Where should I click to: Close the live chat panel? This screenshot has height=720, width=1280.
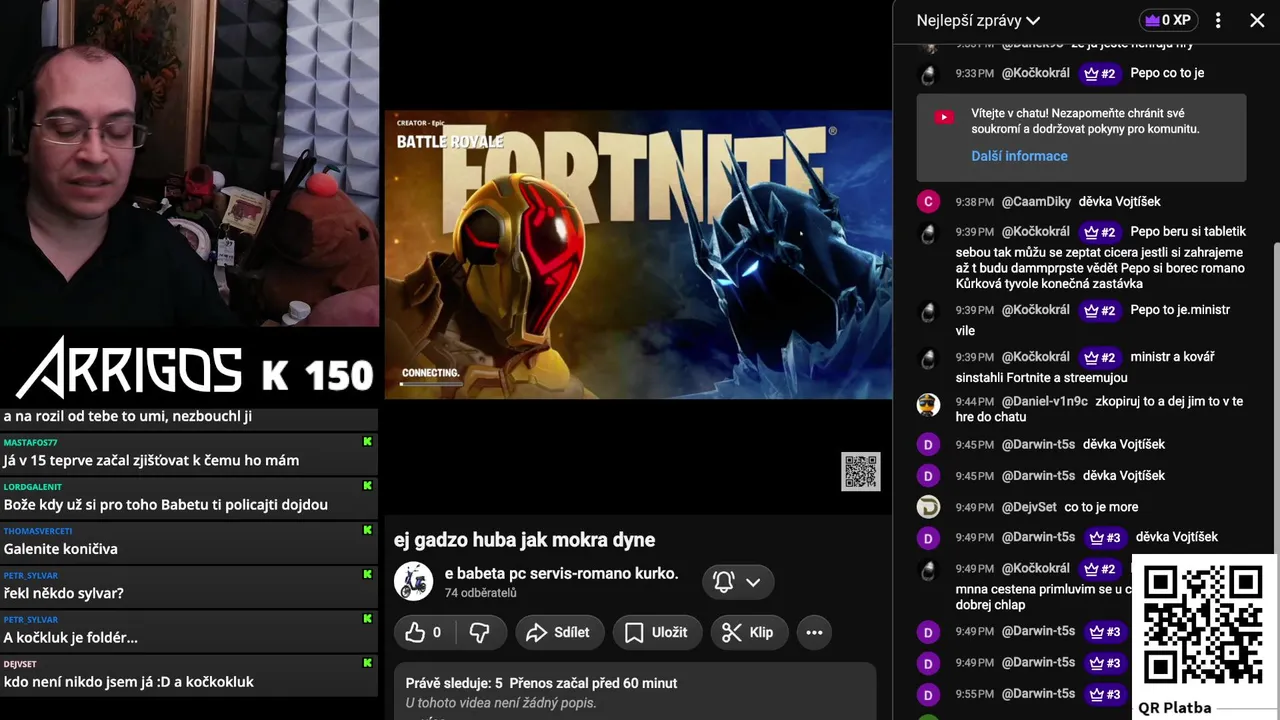1257,20
